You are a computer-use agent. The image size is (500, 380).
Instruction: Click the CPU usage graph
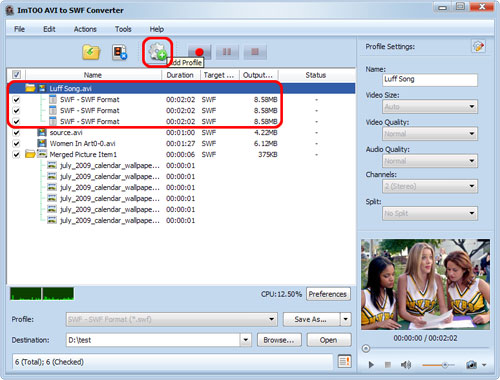click(42, 294)
